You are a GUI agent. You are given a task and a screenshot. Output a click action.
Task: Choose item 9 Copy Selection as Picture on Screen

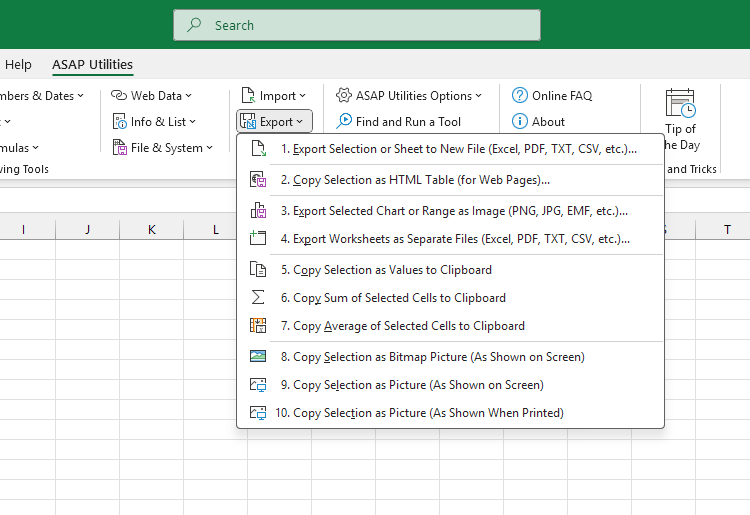click(x=451, y=385)
